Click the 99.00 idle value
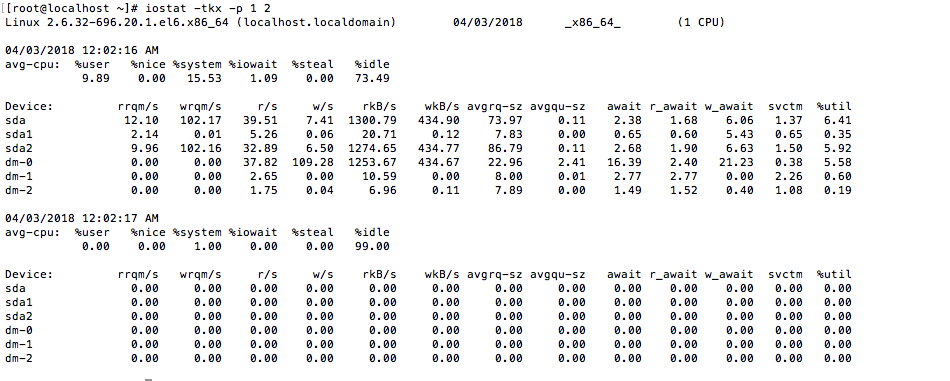950x381 pixels. click(x=372, y=247)
